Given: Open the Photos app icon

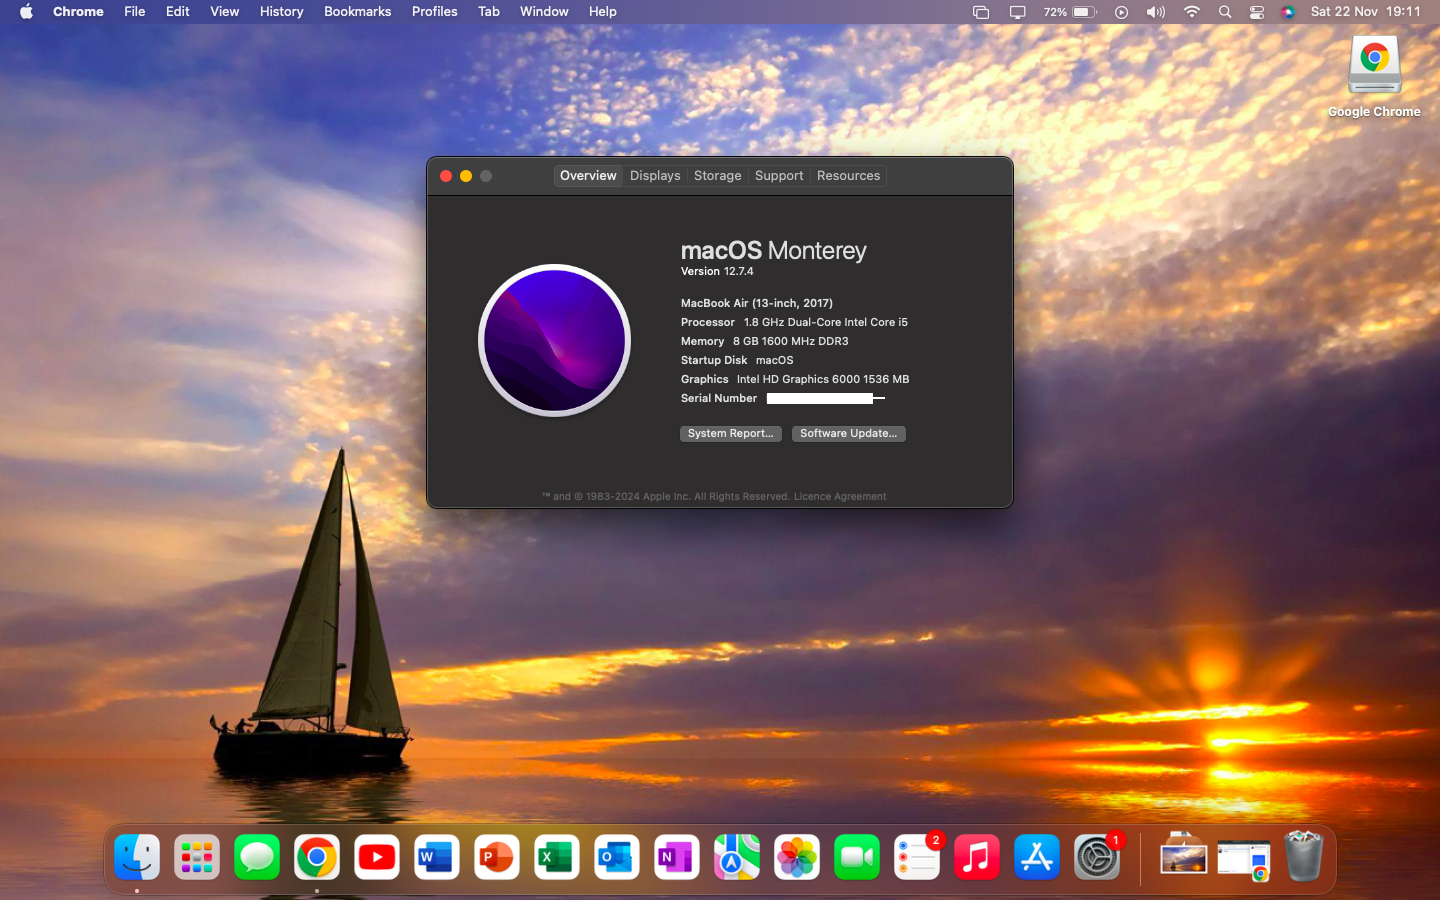Looking at the screenshot, I should 797,857.
